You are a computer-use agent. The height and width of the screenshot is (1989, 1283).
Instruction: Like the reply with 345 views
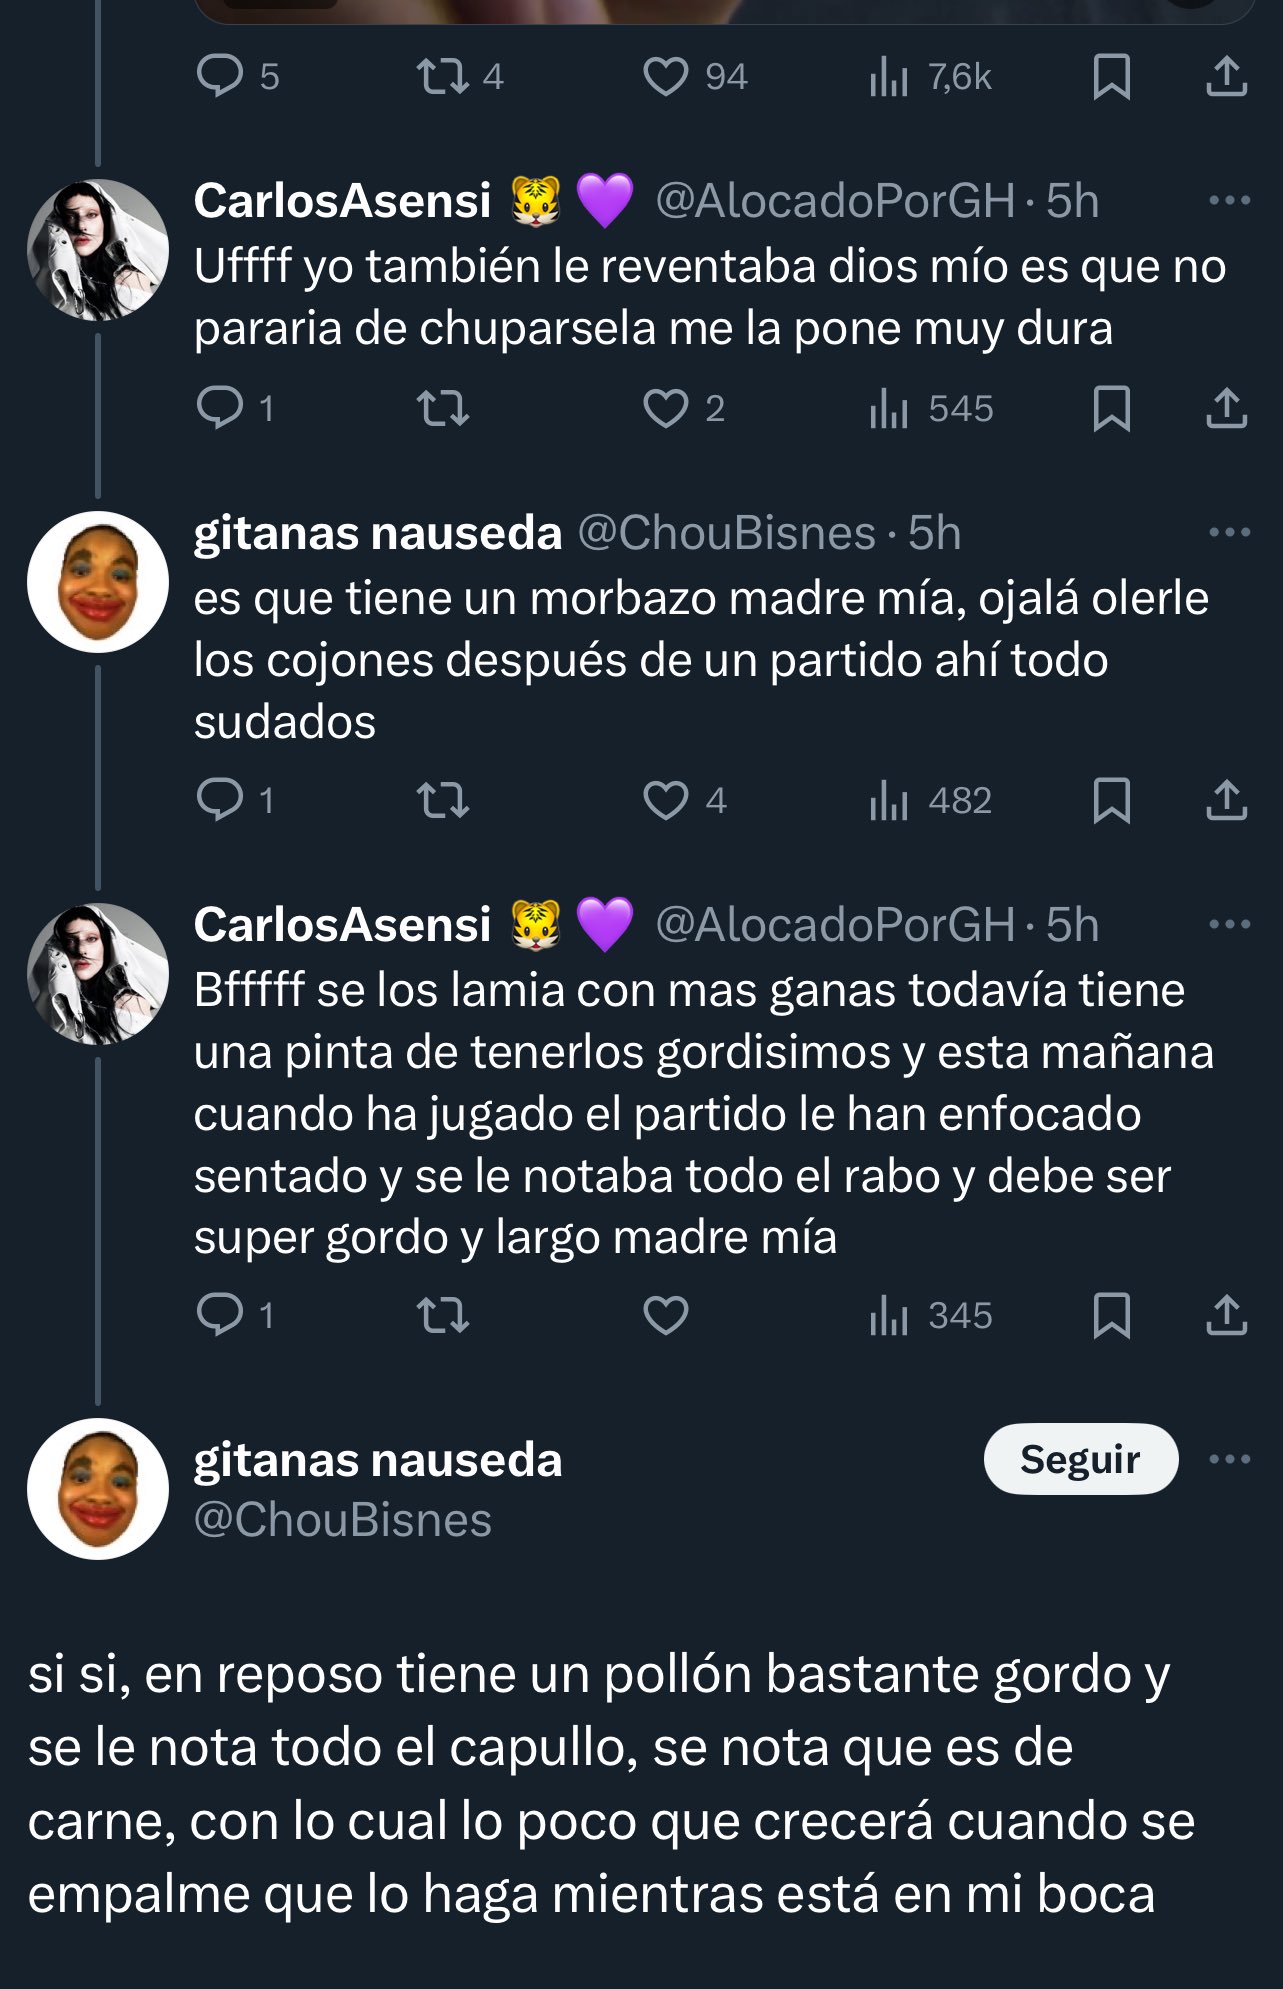[x=665, y=1315]
